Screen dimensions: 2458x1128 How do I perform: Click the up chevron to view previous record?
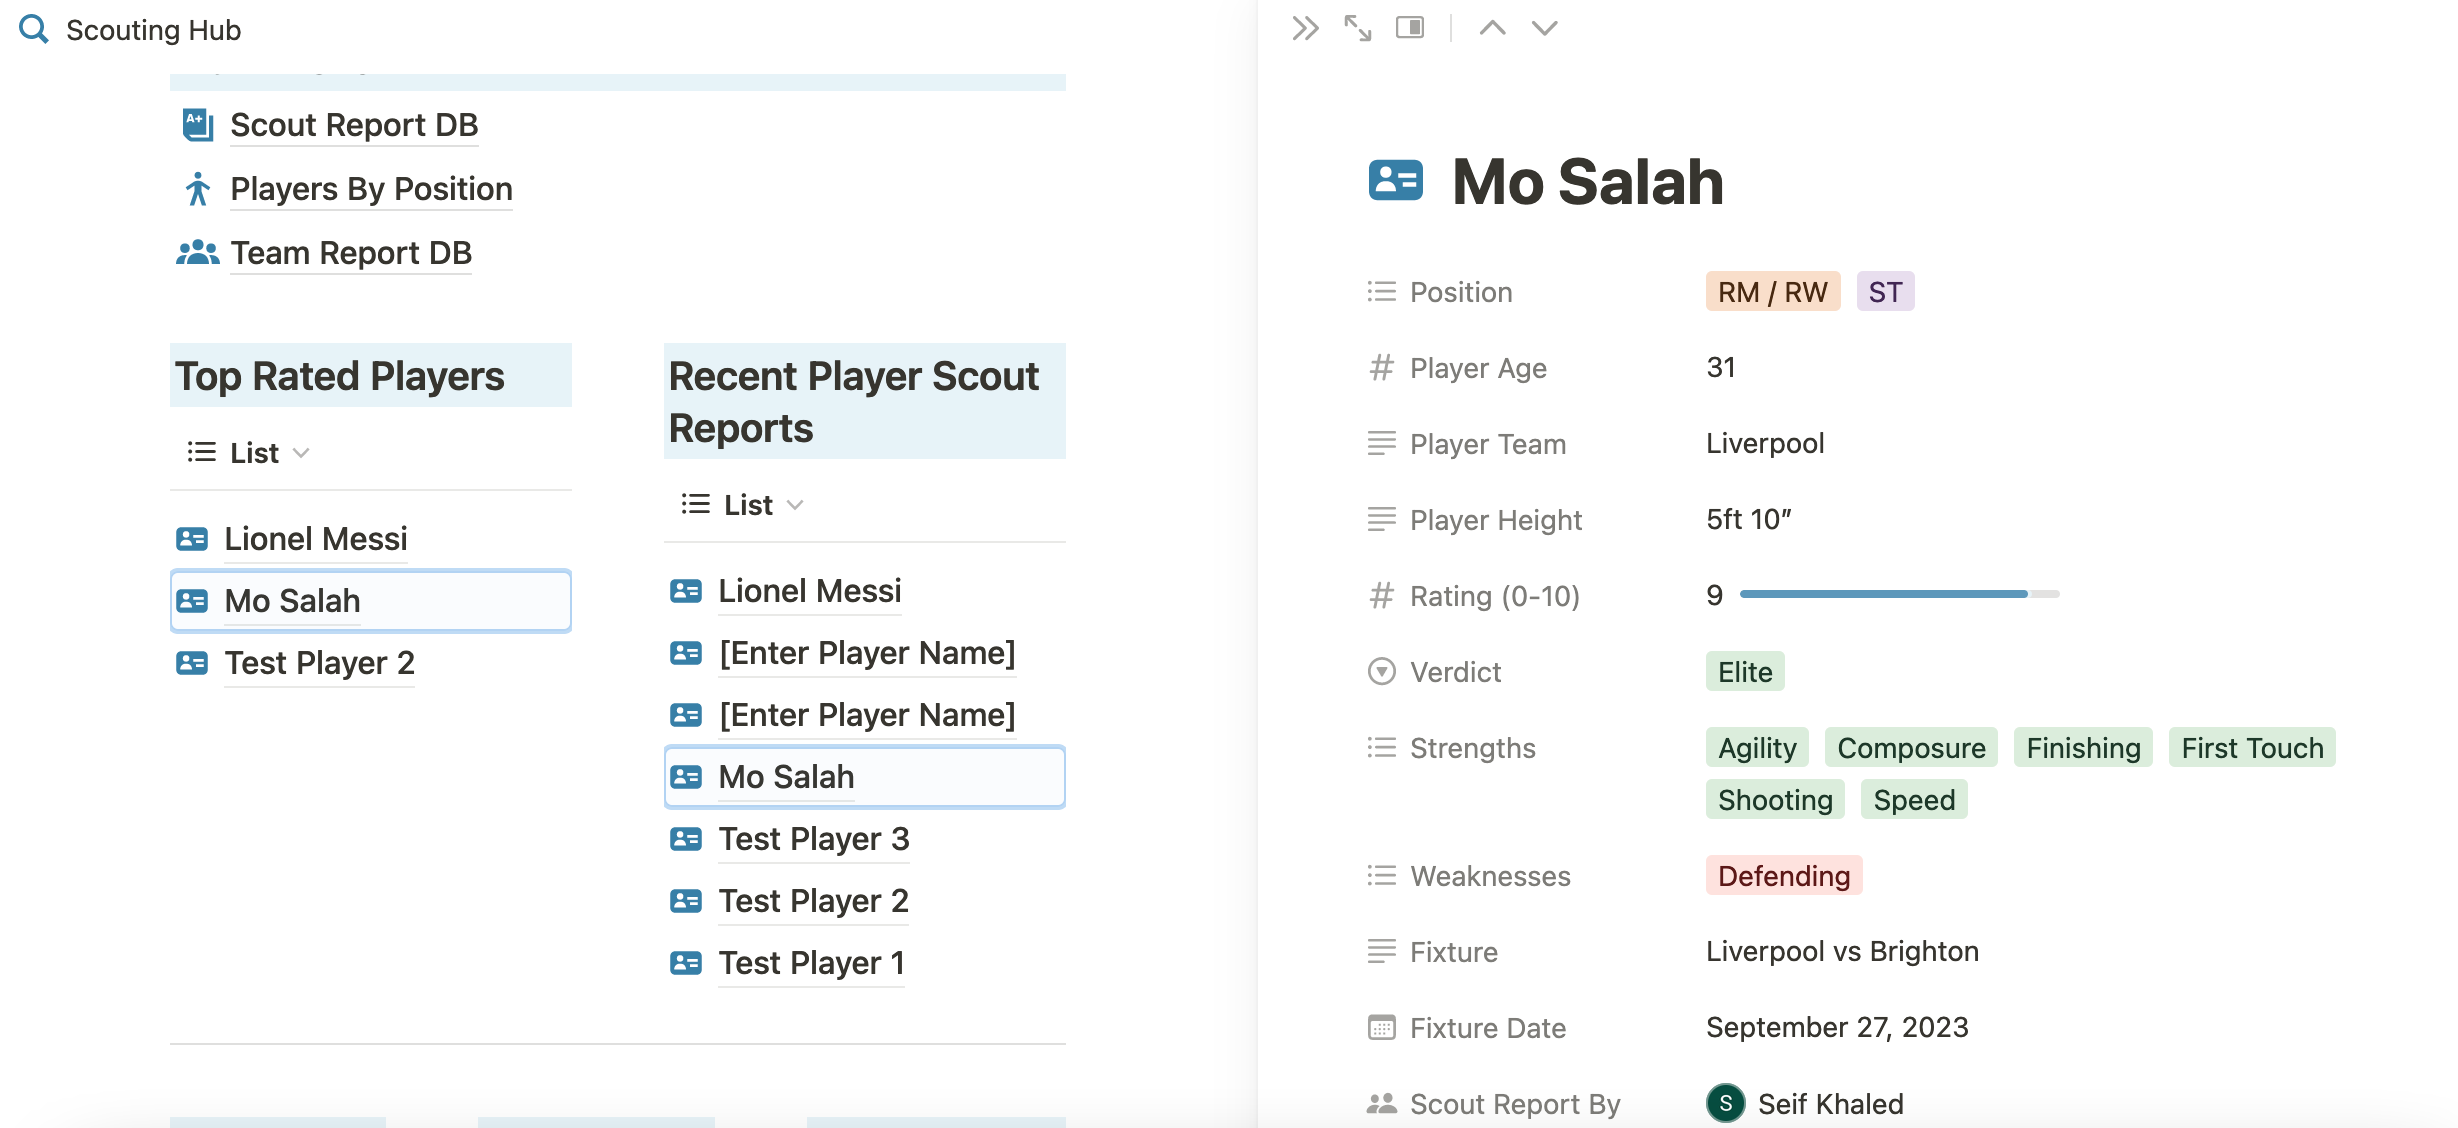[x=1492, y=28]
